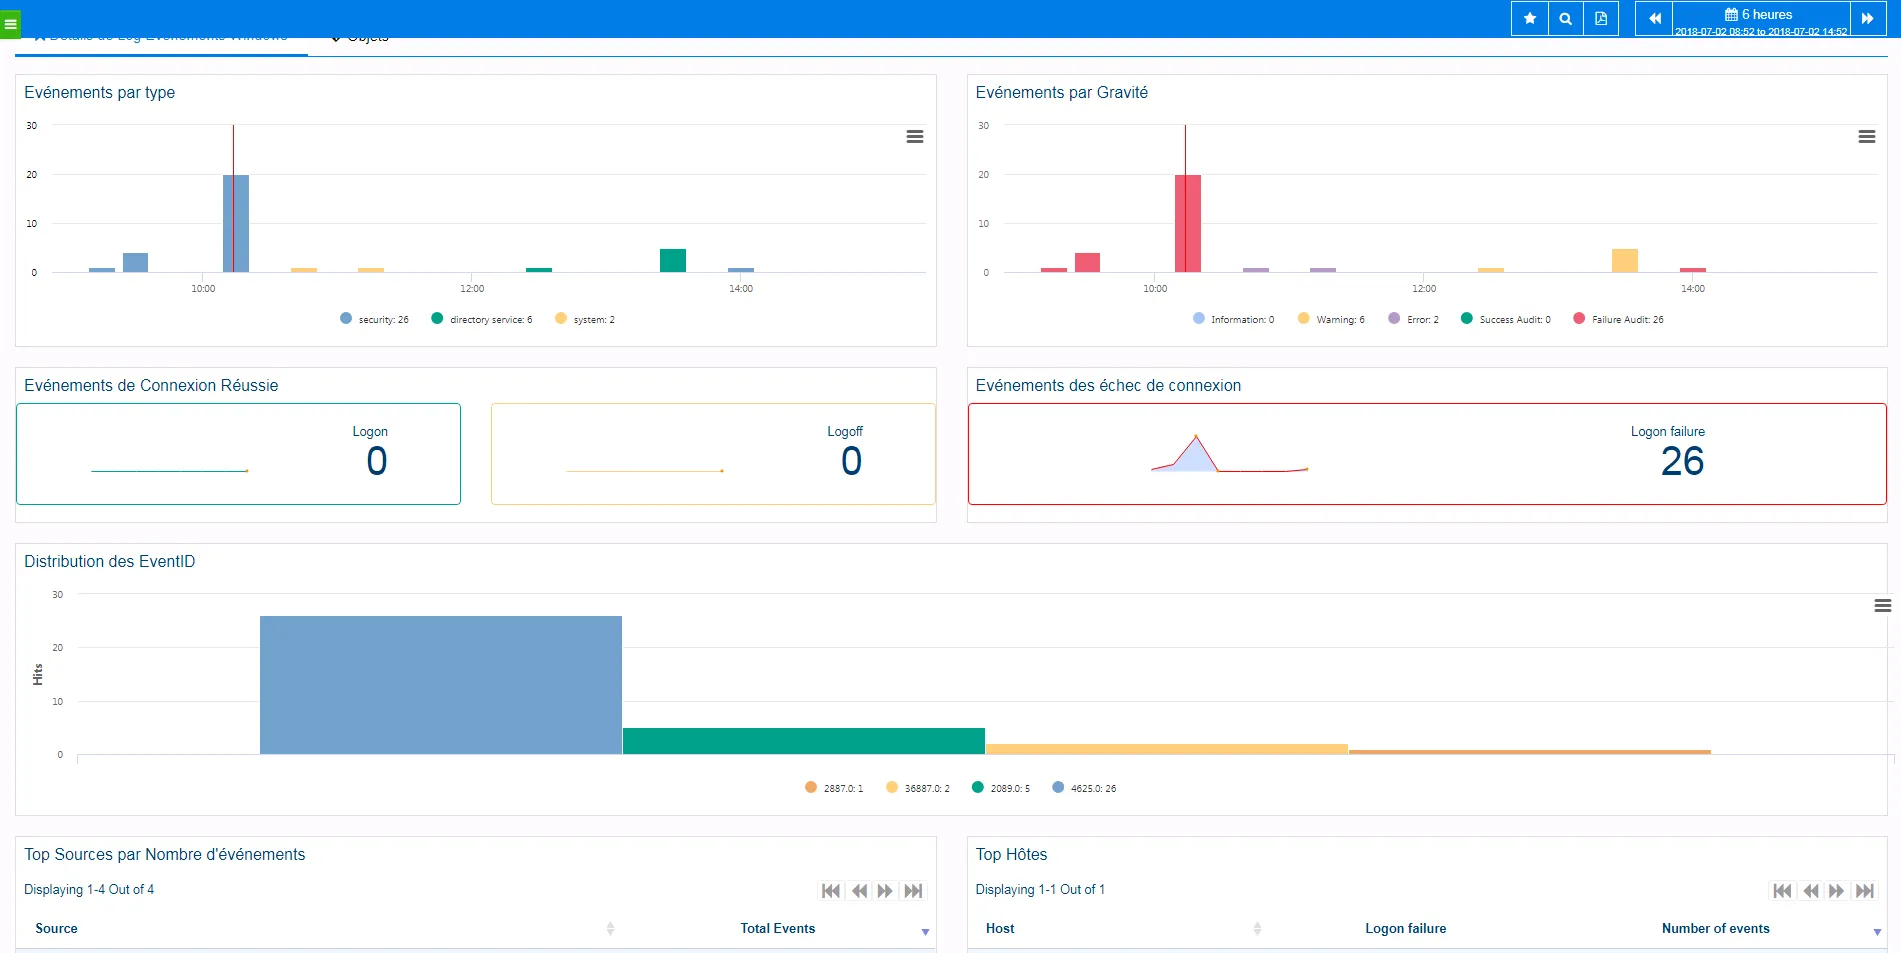Open the green hamburger side menu
The height and width of the screenshot is (953, 1901).
[10, 24]
